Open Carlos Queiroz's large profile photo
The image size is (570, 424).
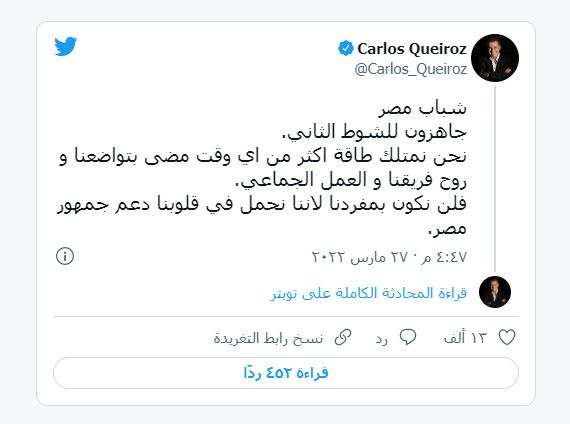coord(495,58)
